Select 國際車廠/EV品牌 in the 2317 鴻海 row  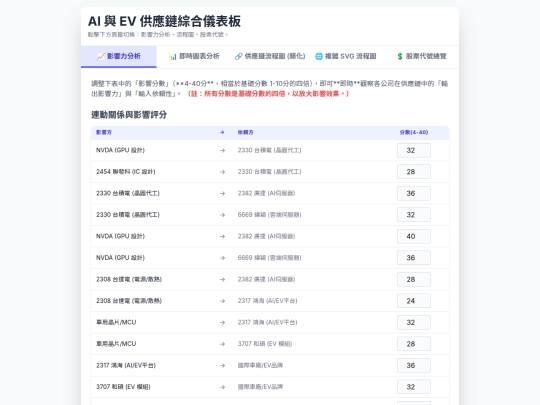[260, 366]
